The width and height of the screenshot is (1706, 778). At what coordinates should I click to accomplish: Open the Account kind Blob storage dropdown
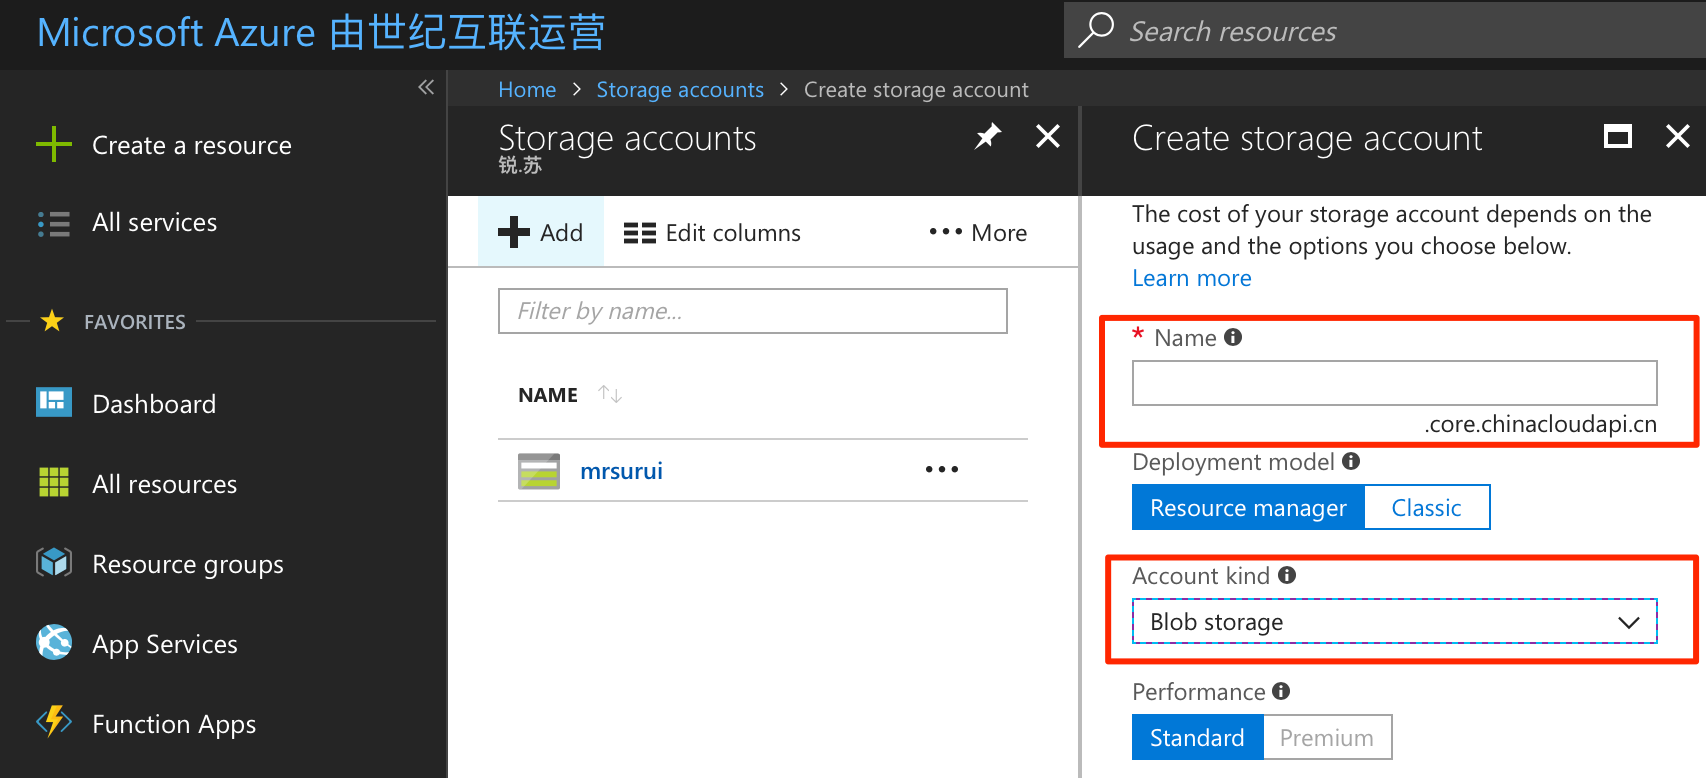[1394, 621]
